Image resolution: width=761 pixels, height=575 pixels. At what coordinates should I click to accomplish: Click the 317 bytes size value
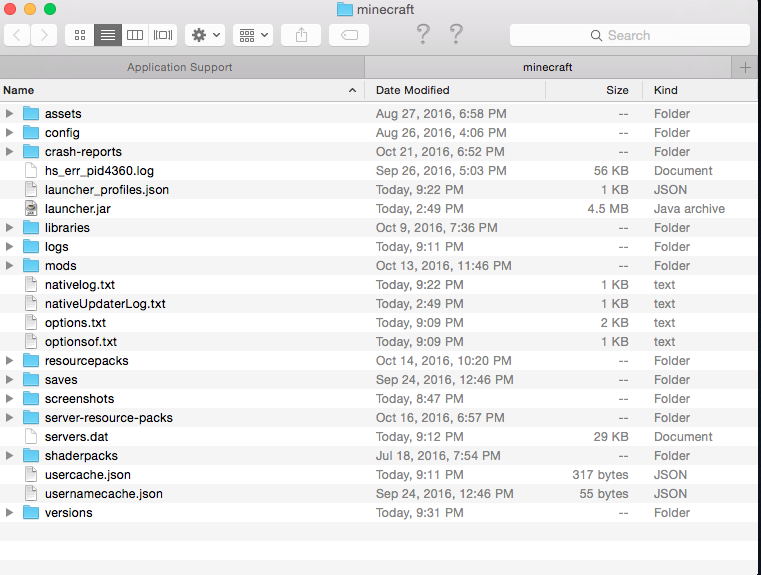pos(600,475)
